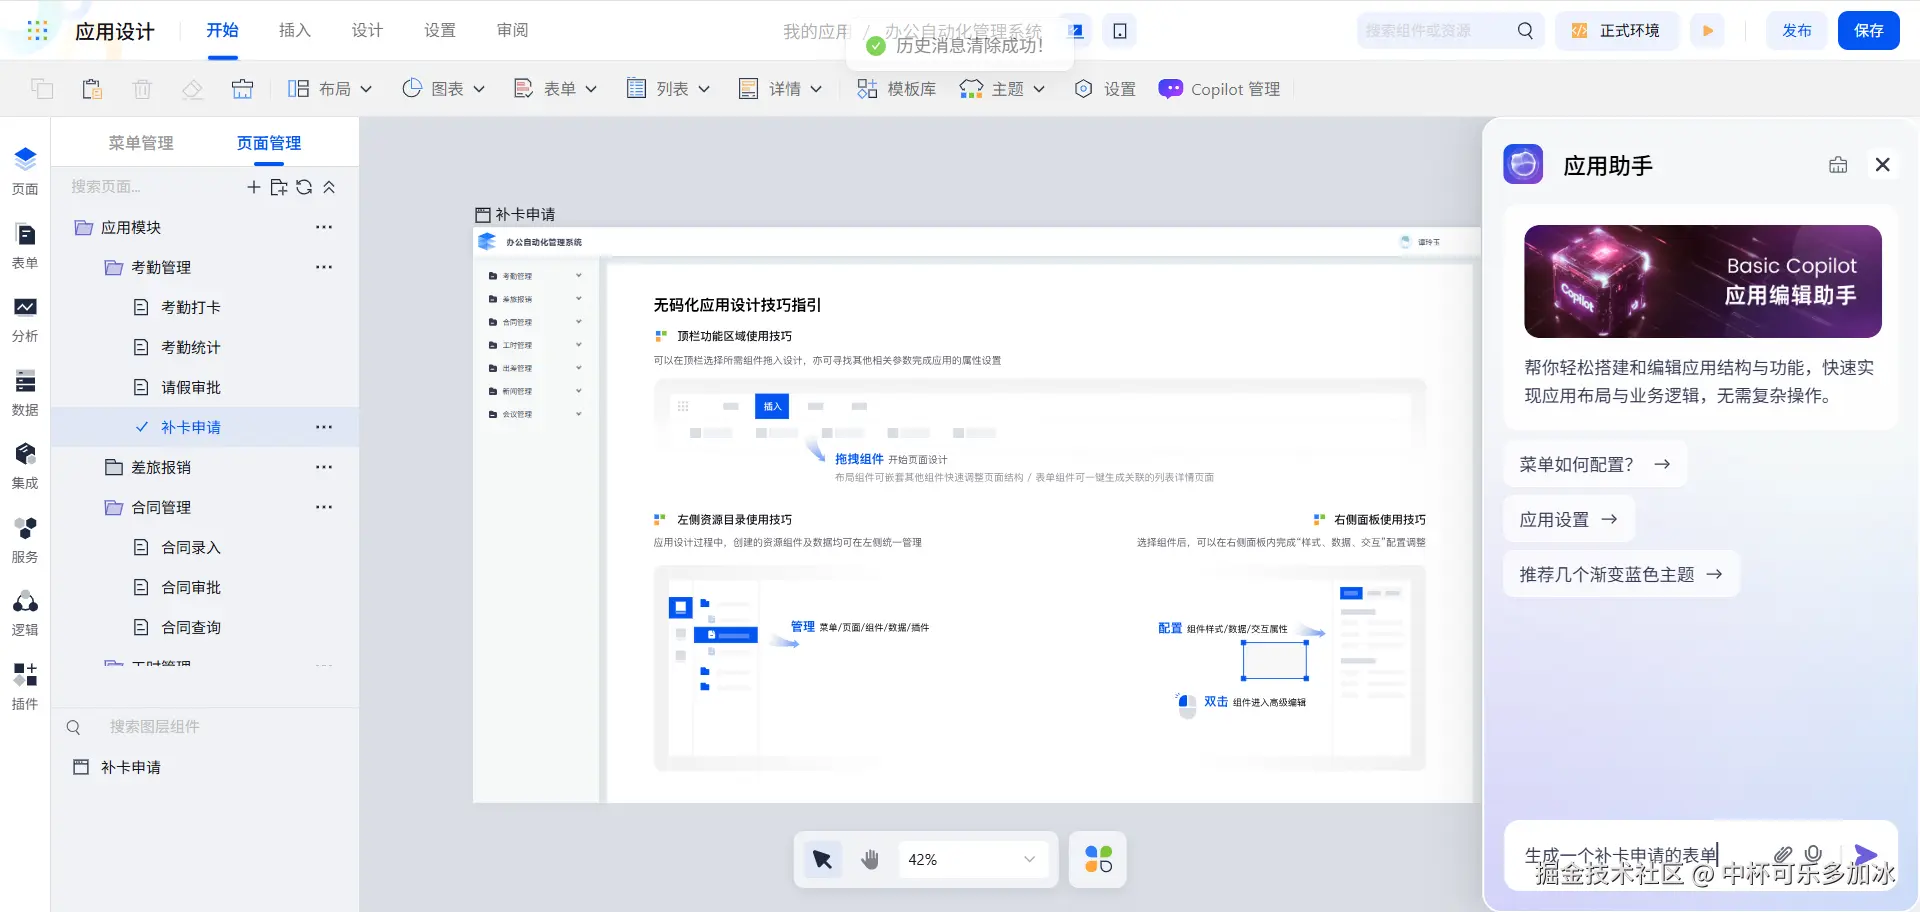Open the app grid launcher icon
This screenshot has width=1920, height=912.
point(37,31)
